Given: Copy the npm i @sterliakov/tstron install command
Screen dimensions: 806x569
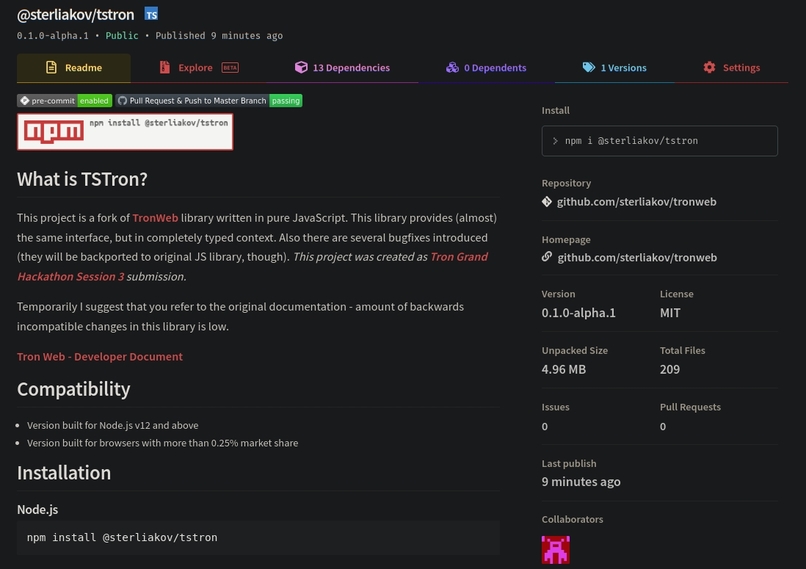Looking at the screenshot, I should point(660,141).
